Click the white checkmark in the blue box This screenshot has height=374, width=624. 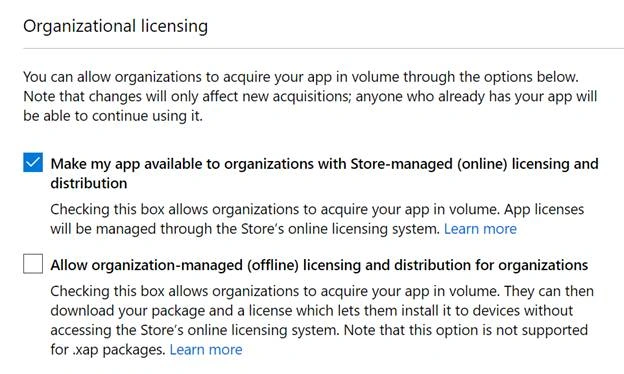(33, 162)
